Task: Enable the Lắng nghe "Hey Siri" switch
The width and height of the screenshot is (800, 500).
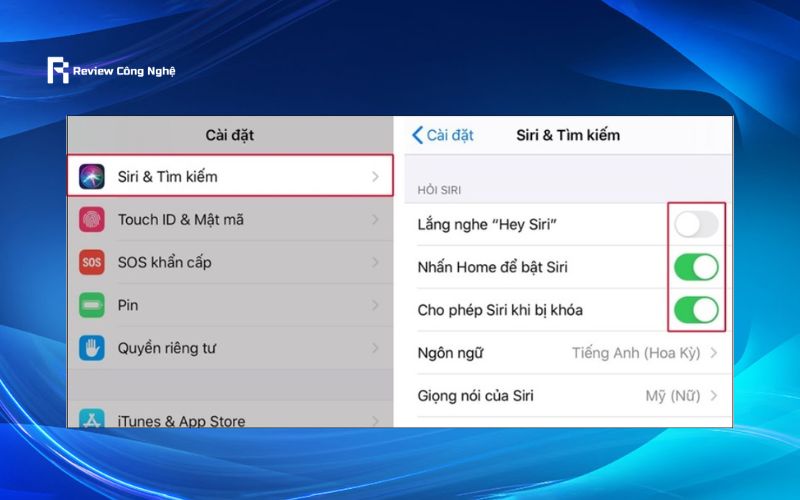Action: click(696, 224)
